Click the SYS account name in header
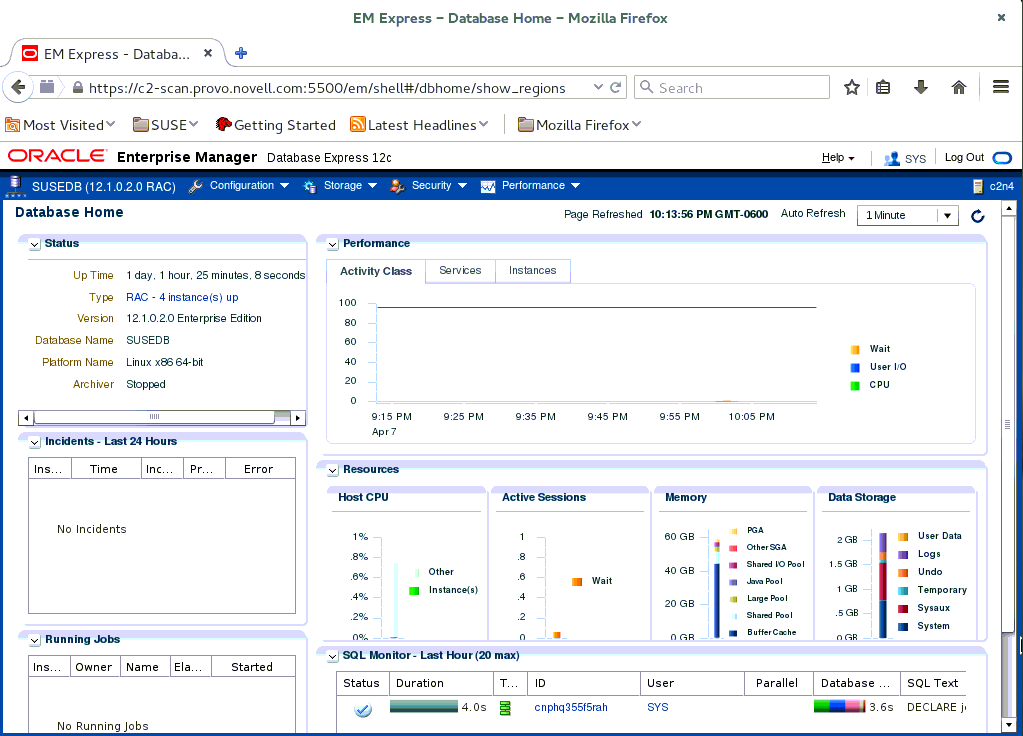The width and height of the screenshot is (1023, 736). [915, 159]
